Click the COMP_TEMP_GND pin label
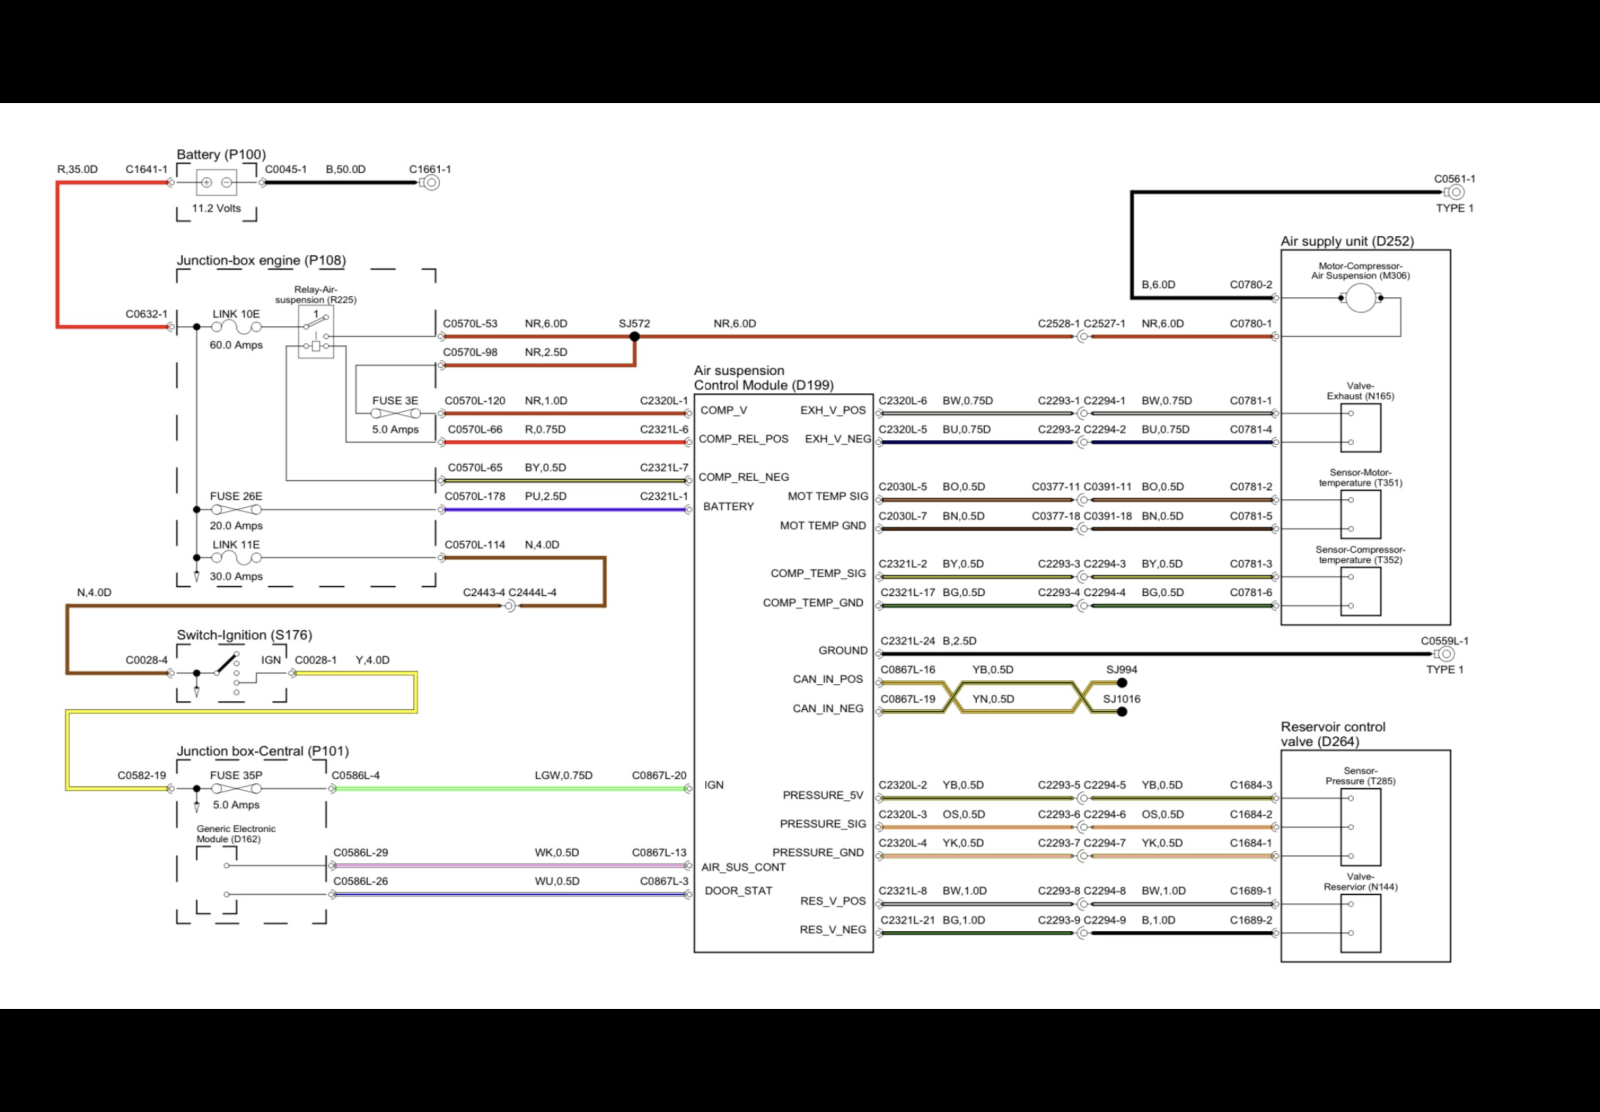 [813, 603]
